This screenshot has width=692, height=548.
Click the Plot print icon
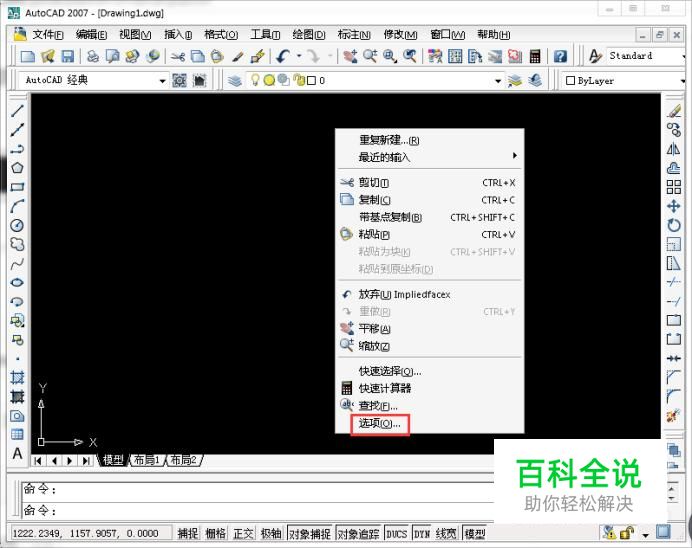92,56
